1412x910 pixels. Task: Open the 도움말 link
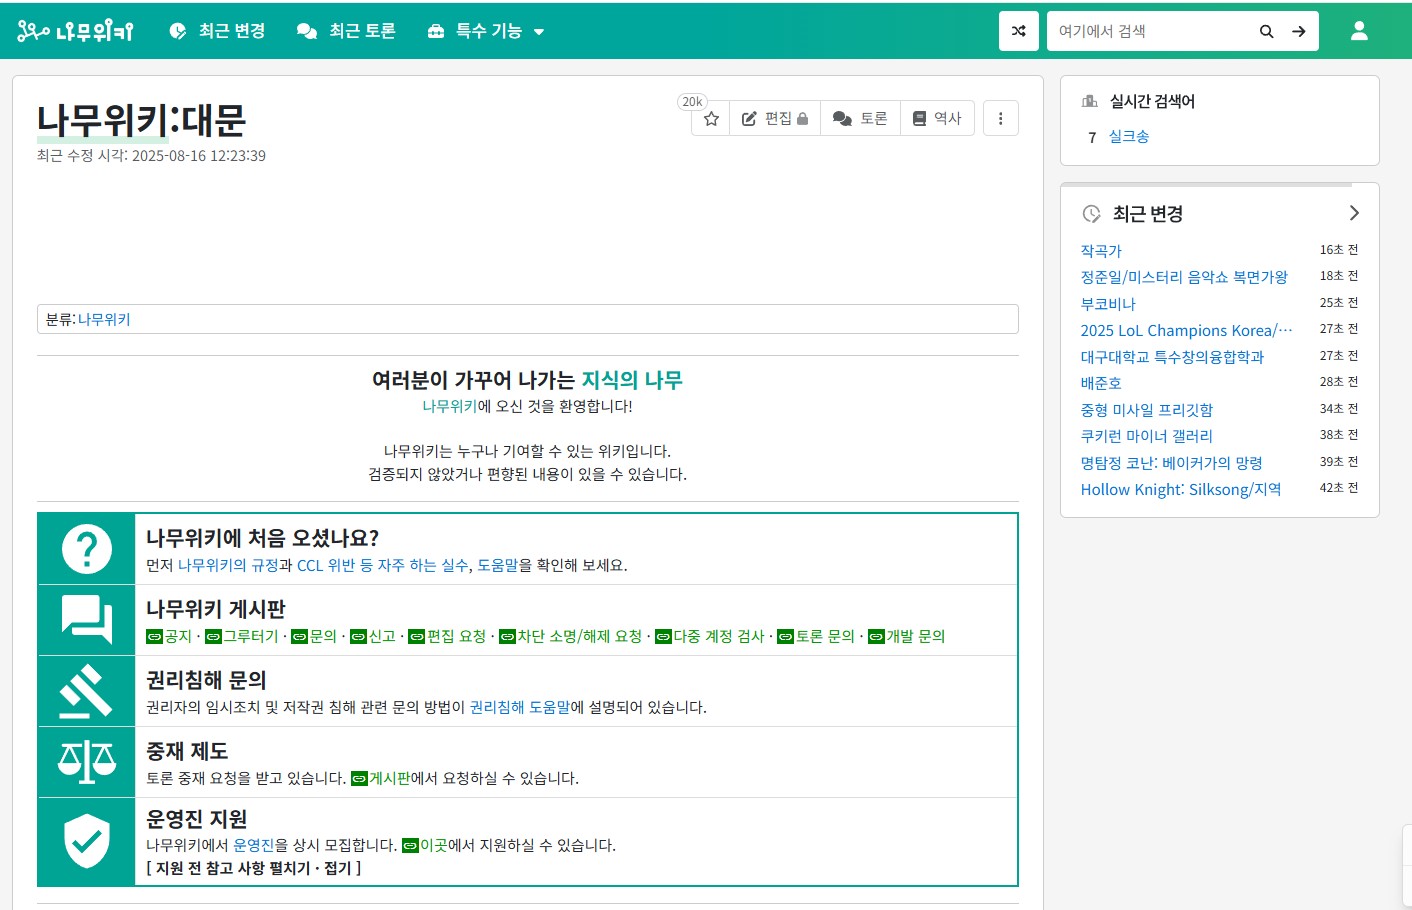click(x=498, y=565)
